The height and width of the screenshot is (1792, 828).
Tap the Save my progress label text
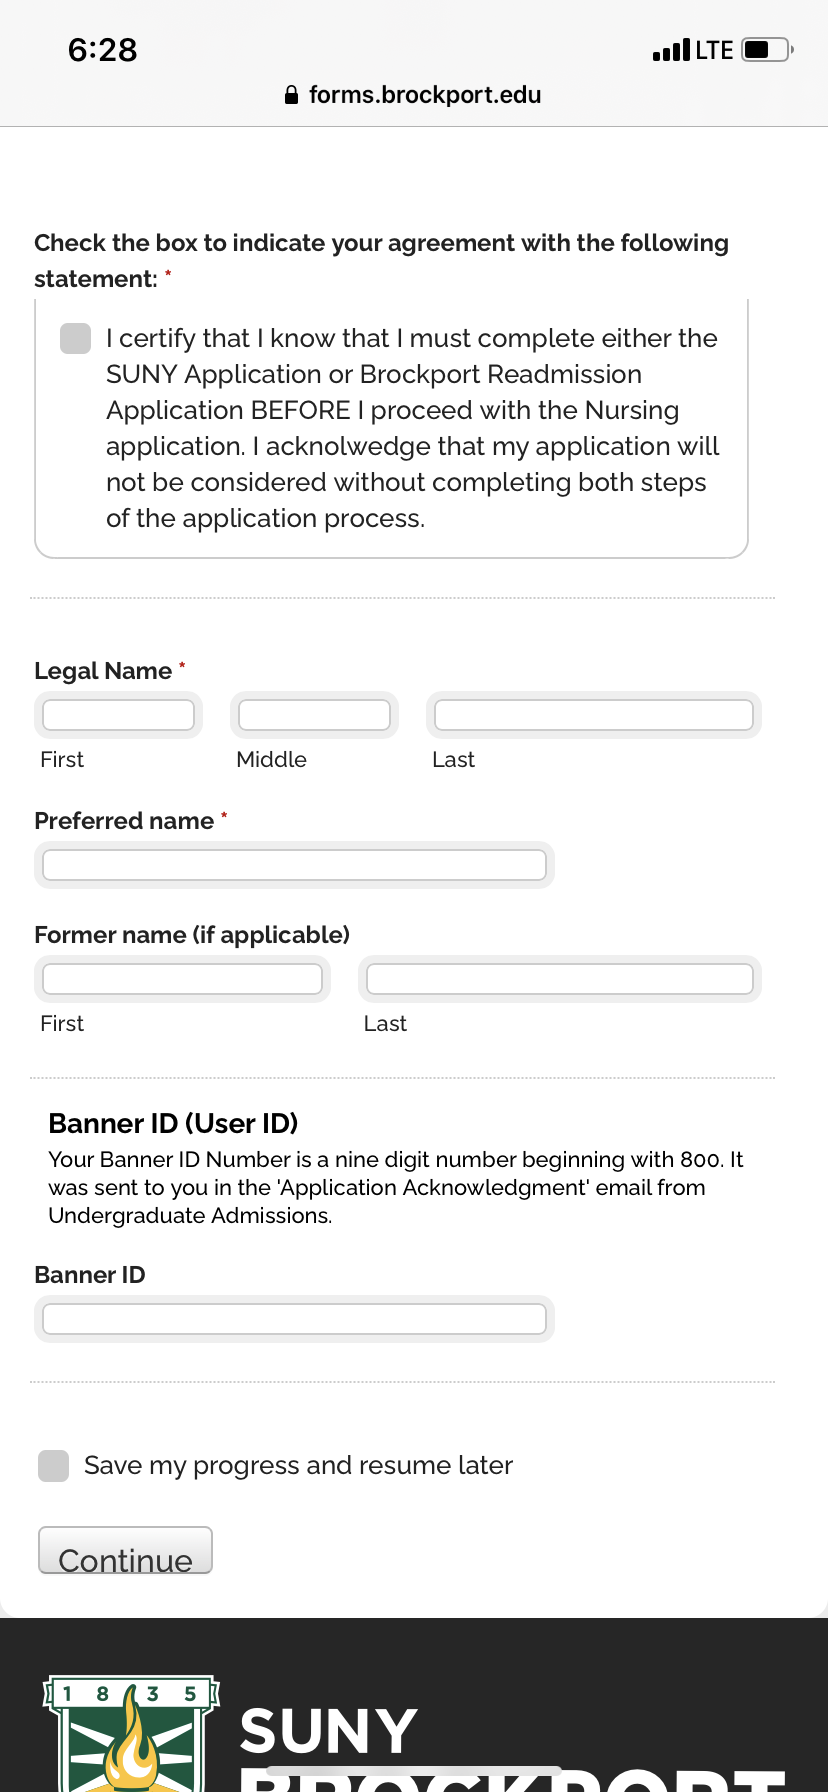(x=298, y=1465)
